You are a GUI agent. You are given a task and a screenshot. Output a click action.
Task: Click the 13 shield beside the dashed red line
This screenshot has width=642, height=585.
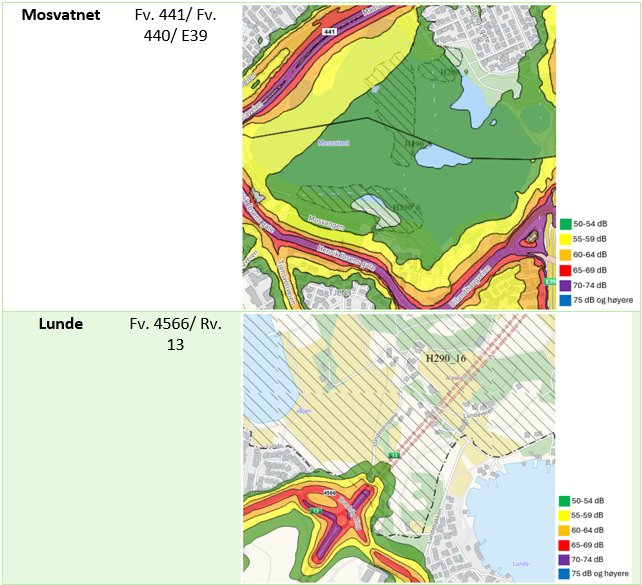394,455
